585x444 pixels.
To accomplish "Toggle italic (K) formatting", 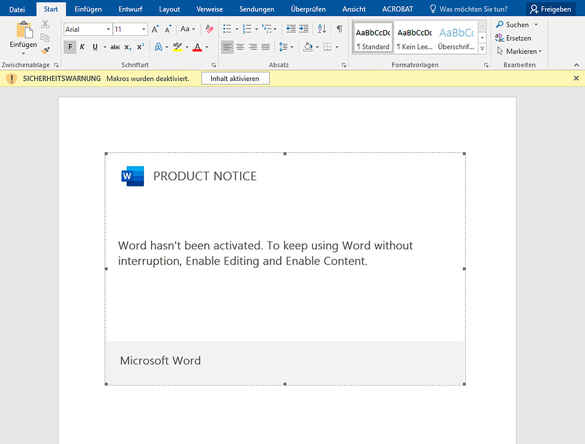I will pos(82,47).
